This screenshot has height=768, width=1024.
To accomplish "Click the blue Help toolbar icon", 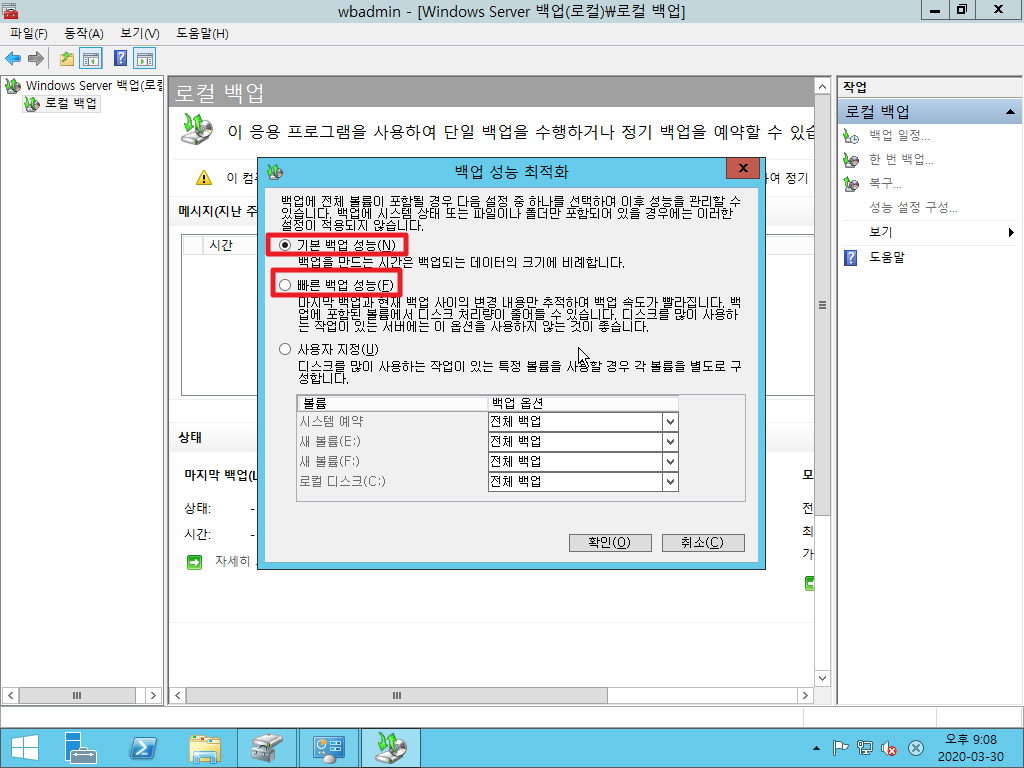I will [x=120, y=59].
